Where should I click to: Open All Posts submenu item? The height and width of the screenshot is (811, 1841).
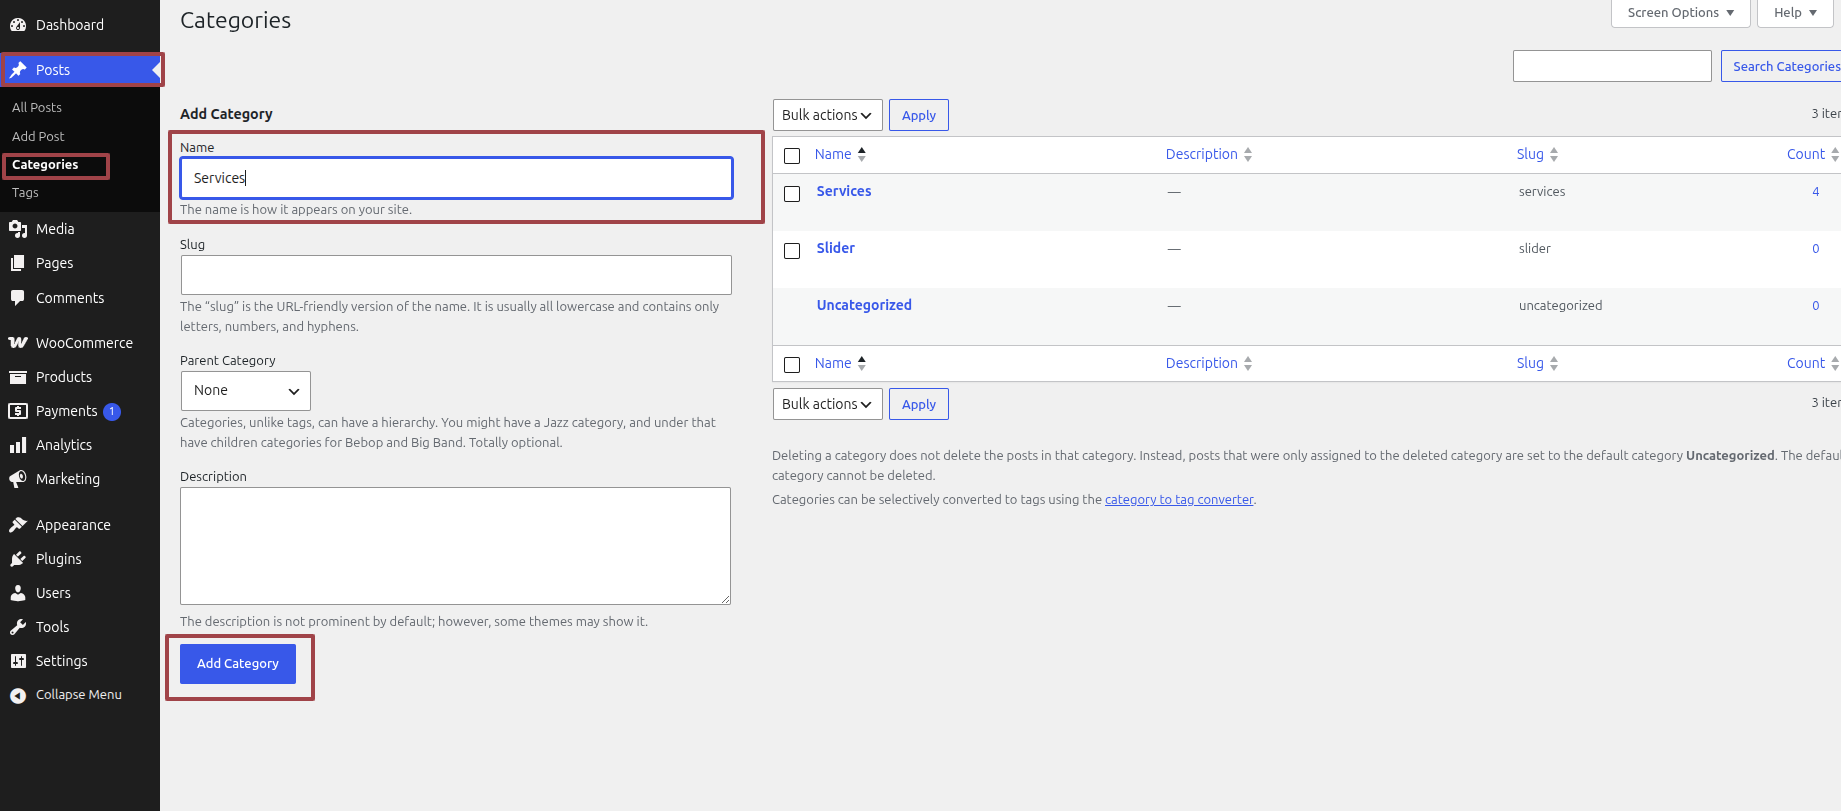[37, 107]
